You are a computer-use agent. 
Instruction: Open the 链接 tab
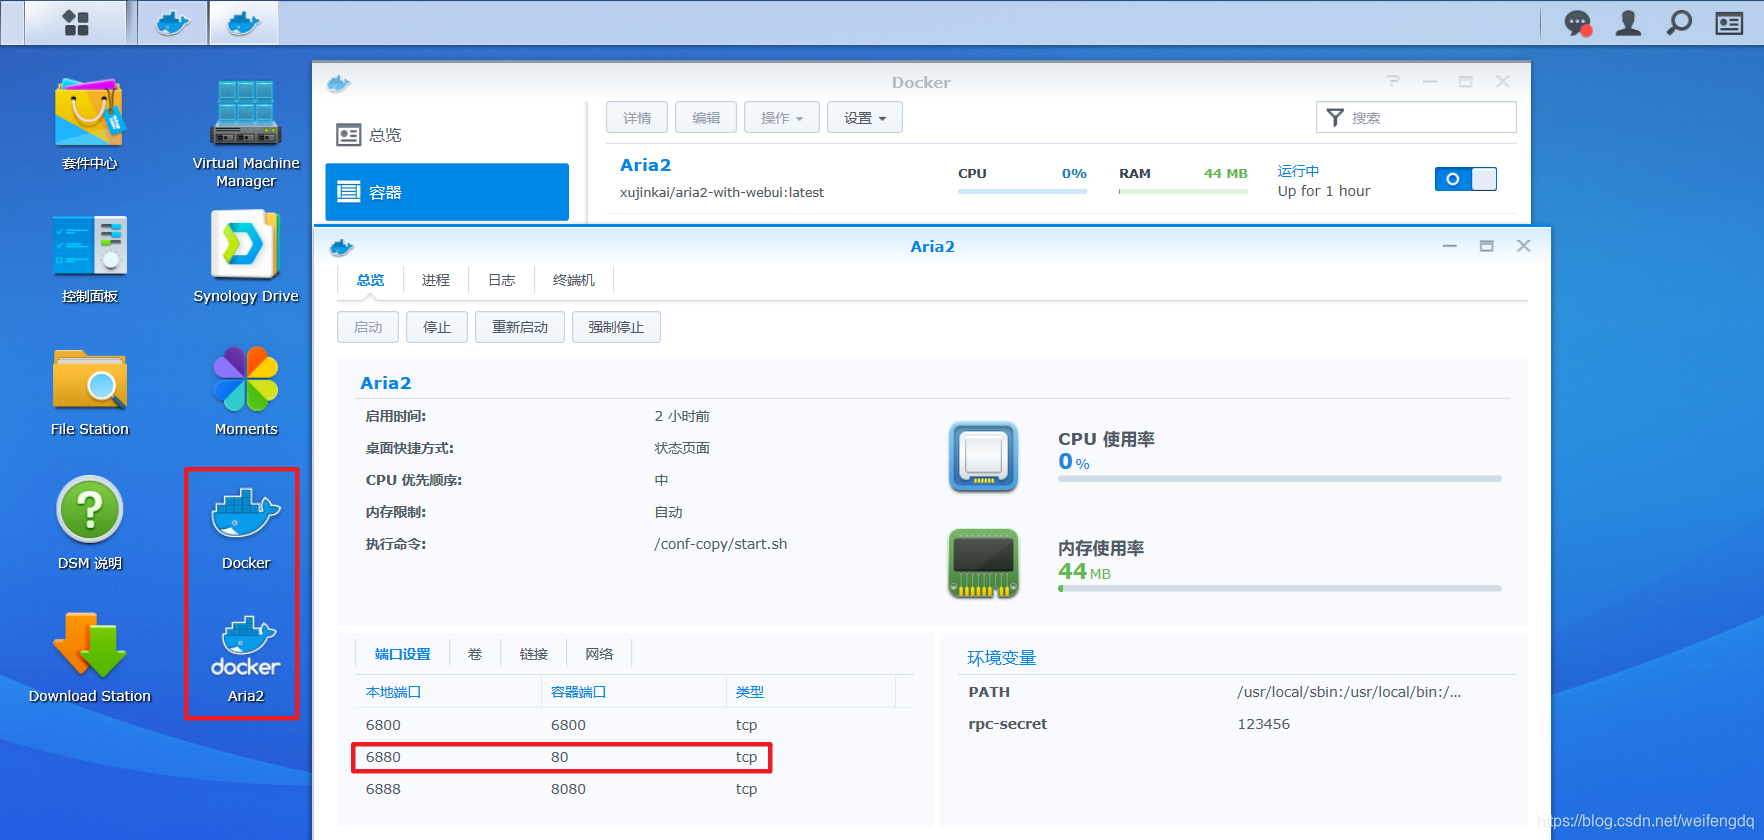click(x=534, y=654)
